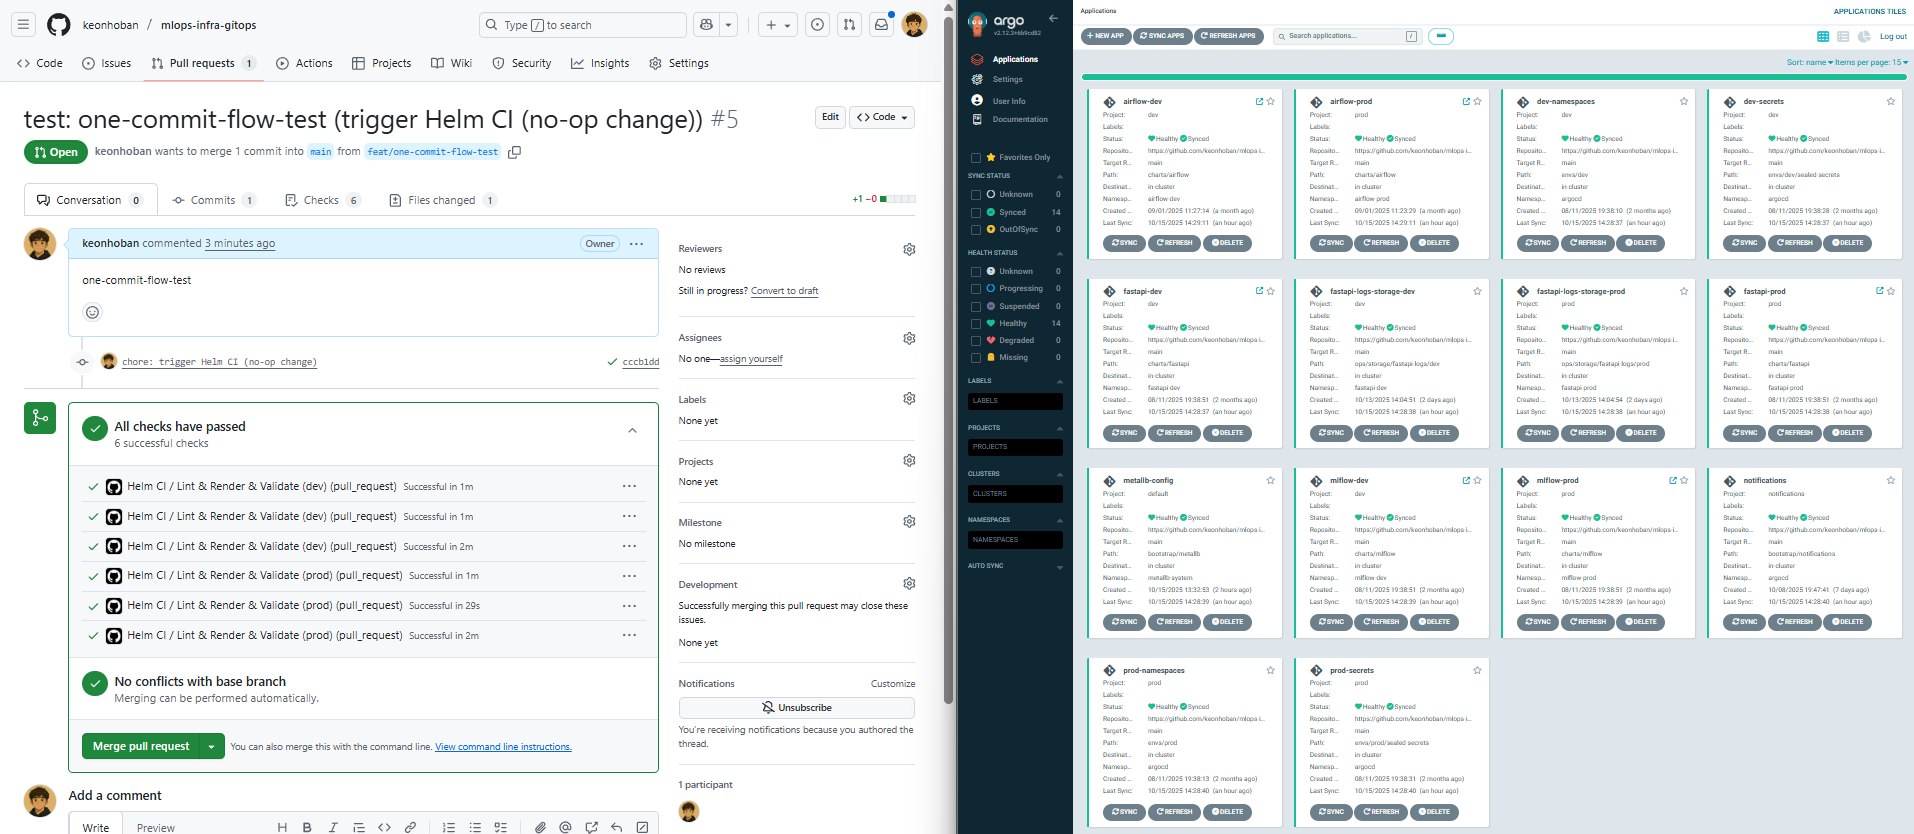
Task: Collapse the Argo CD sidebar arrow
Action: coord(1053,18)
